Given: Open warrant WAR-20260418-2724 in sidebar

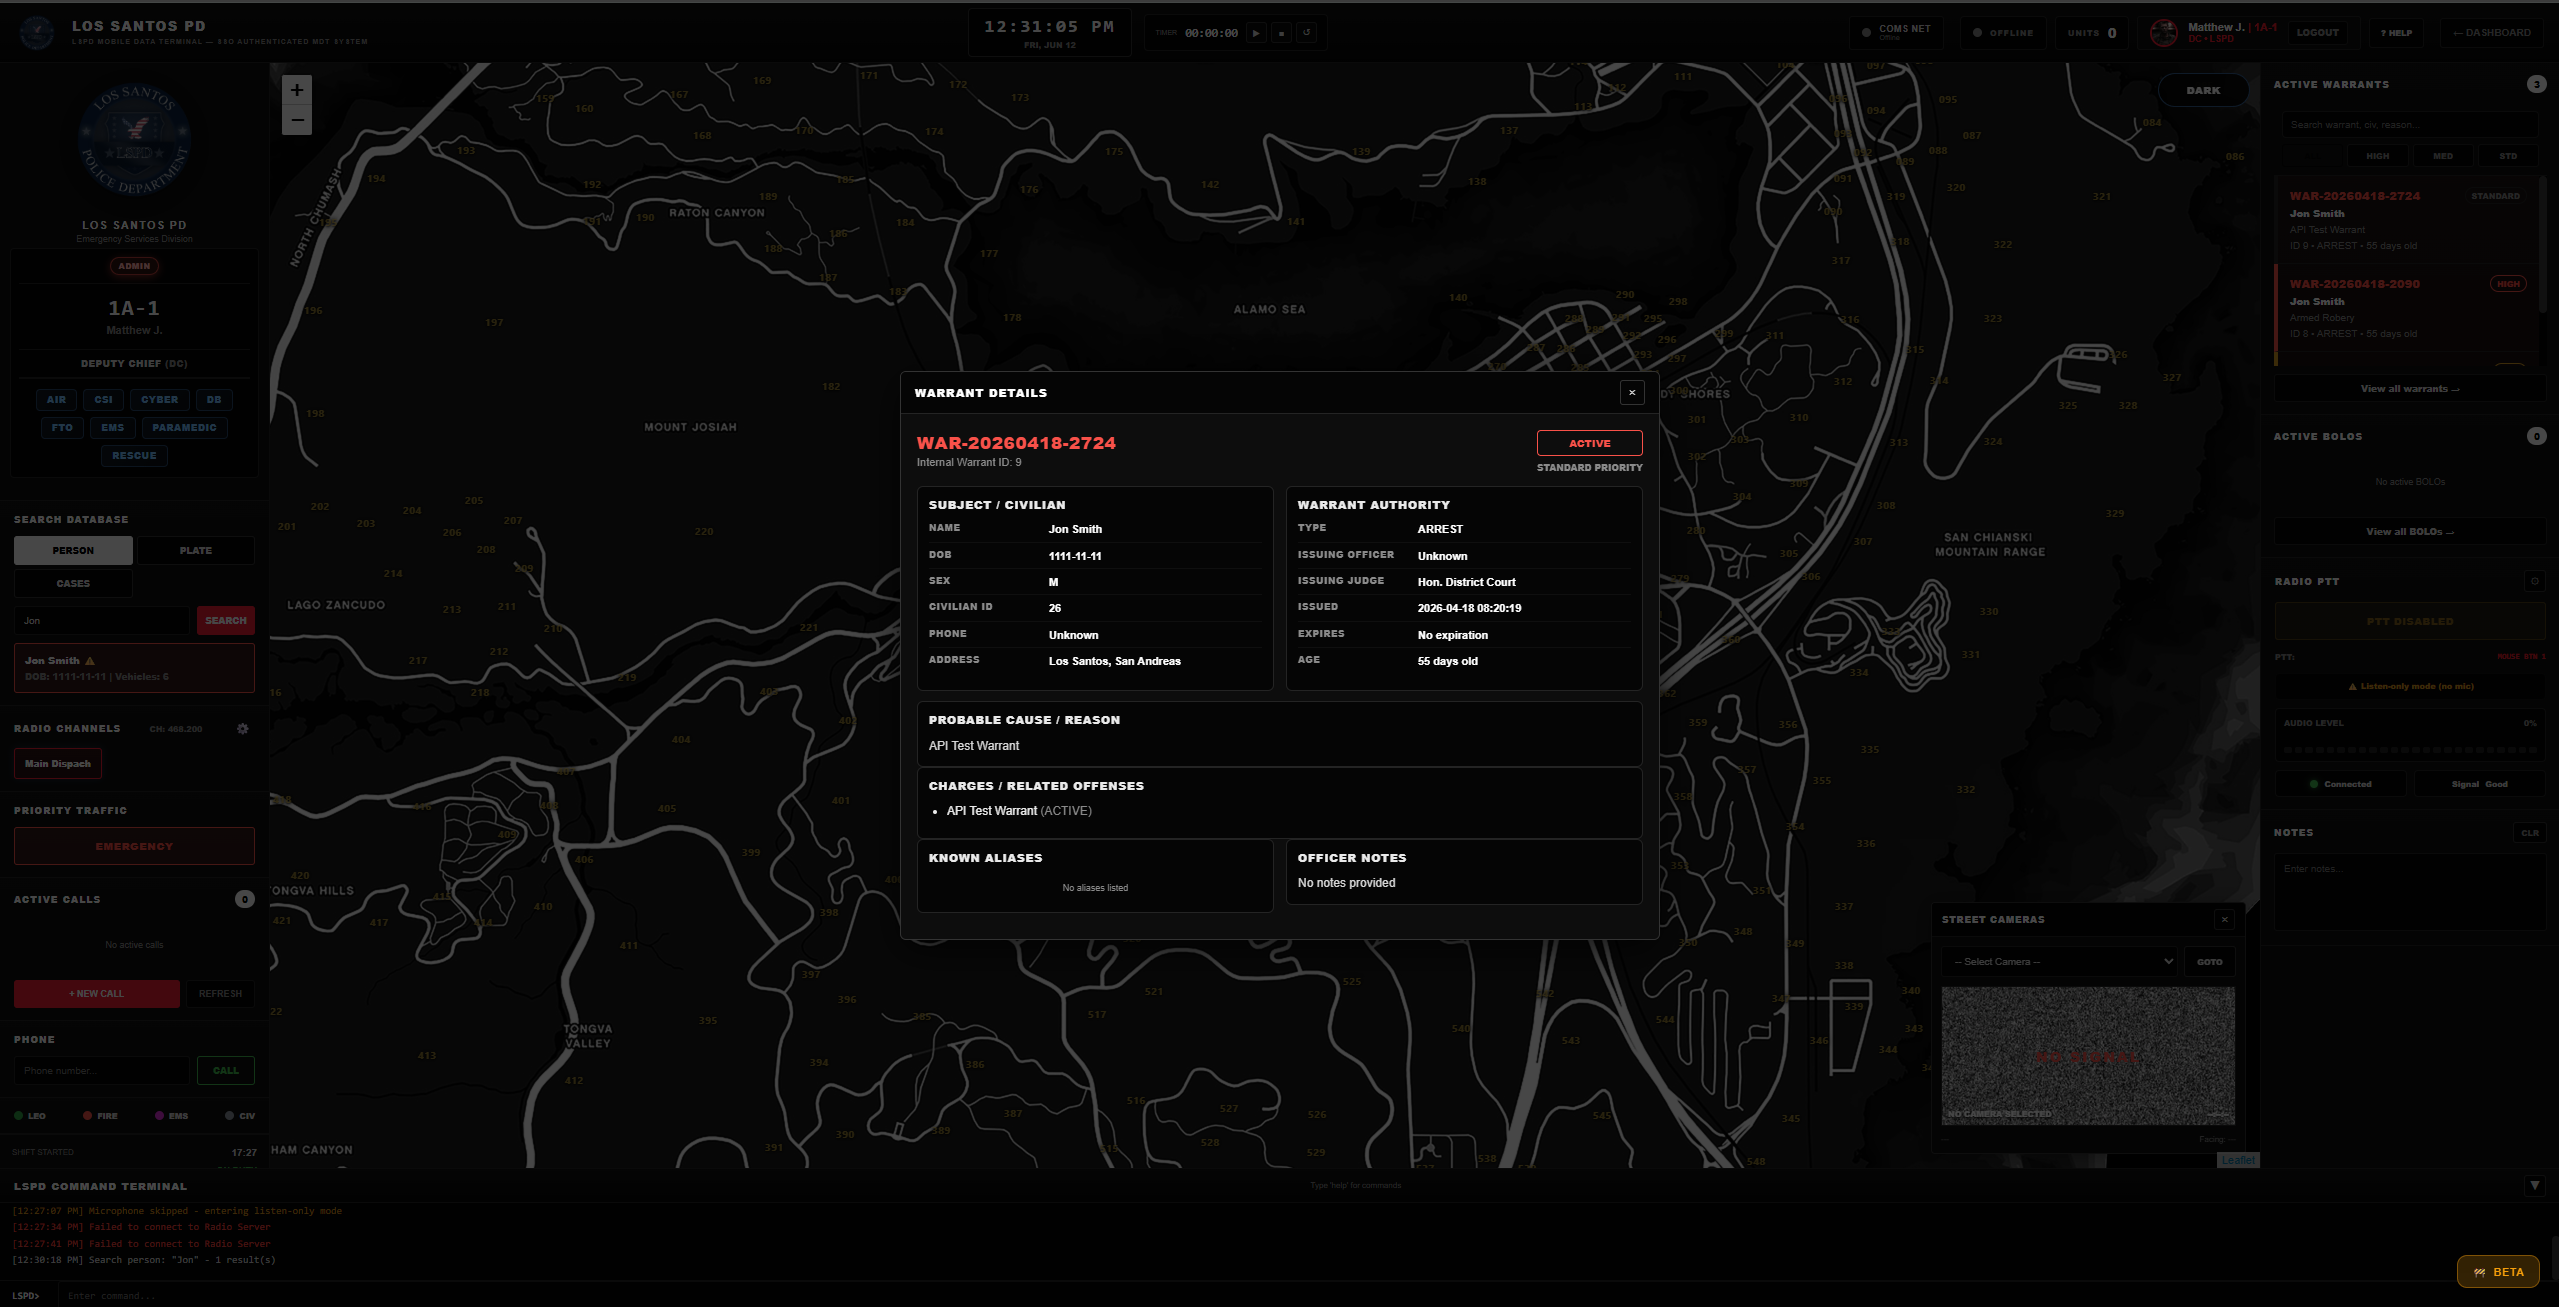Looking at the screenshot, I should (x=2406, y=220).
